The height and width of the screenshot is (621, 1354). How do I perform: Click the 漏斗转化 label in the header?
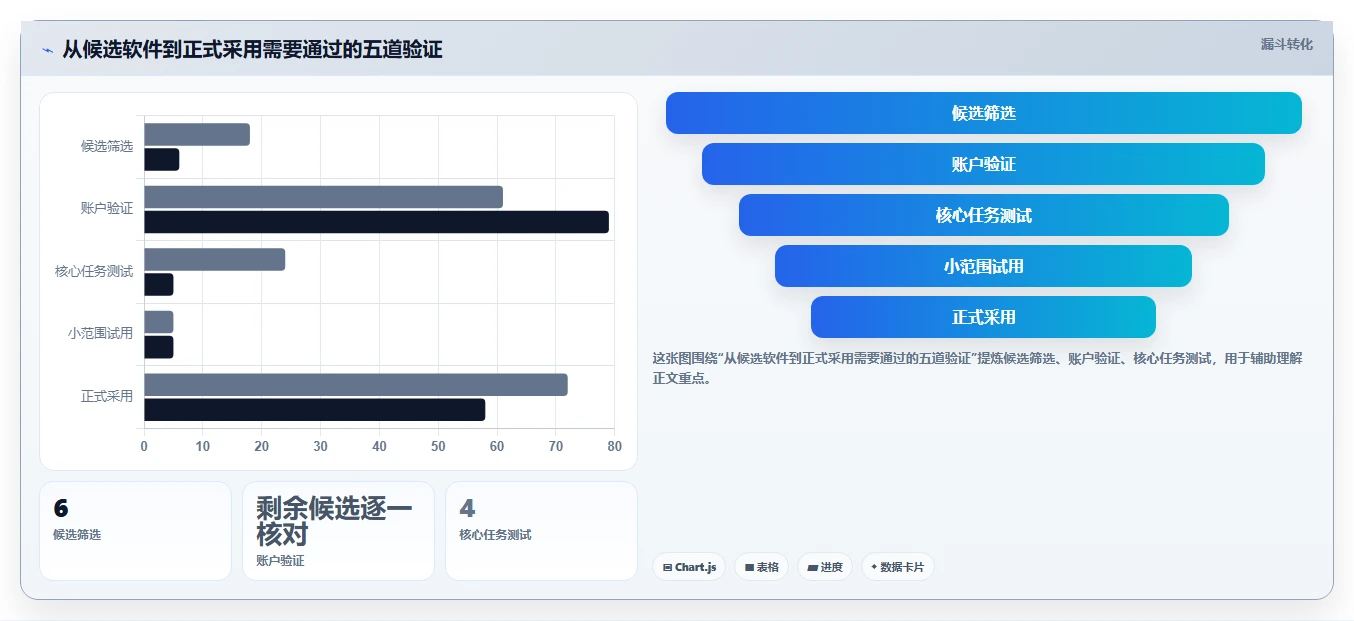coord(1286,44)
